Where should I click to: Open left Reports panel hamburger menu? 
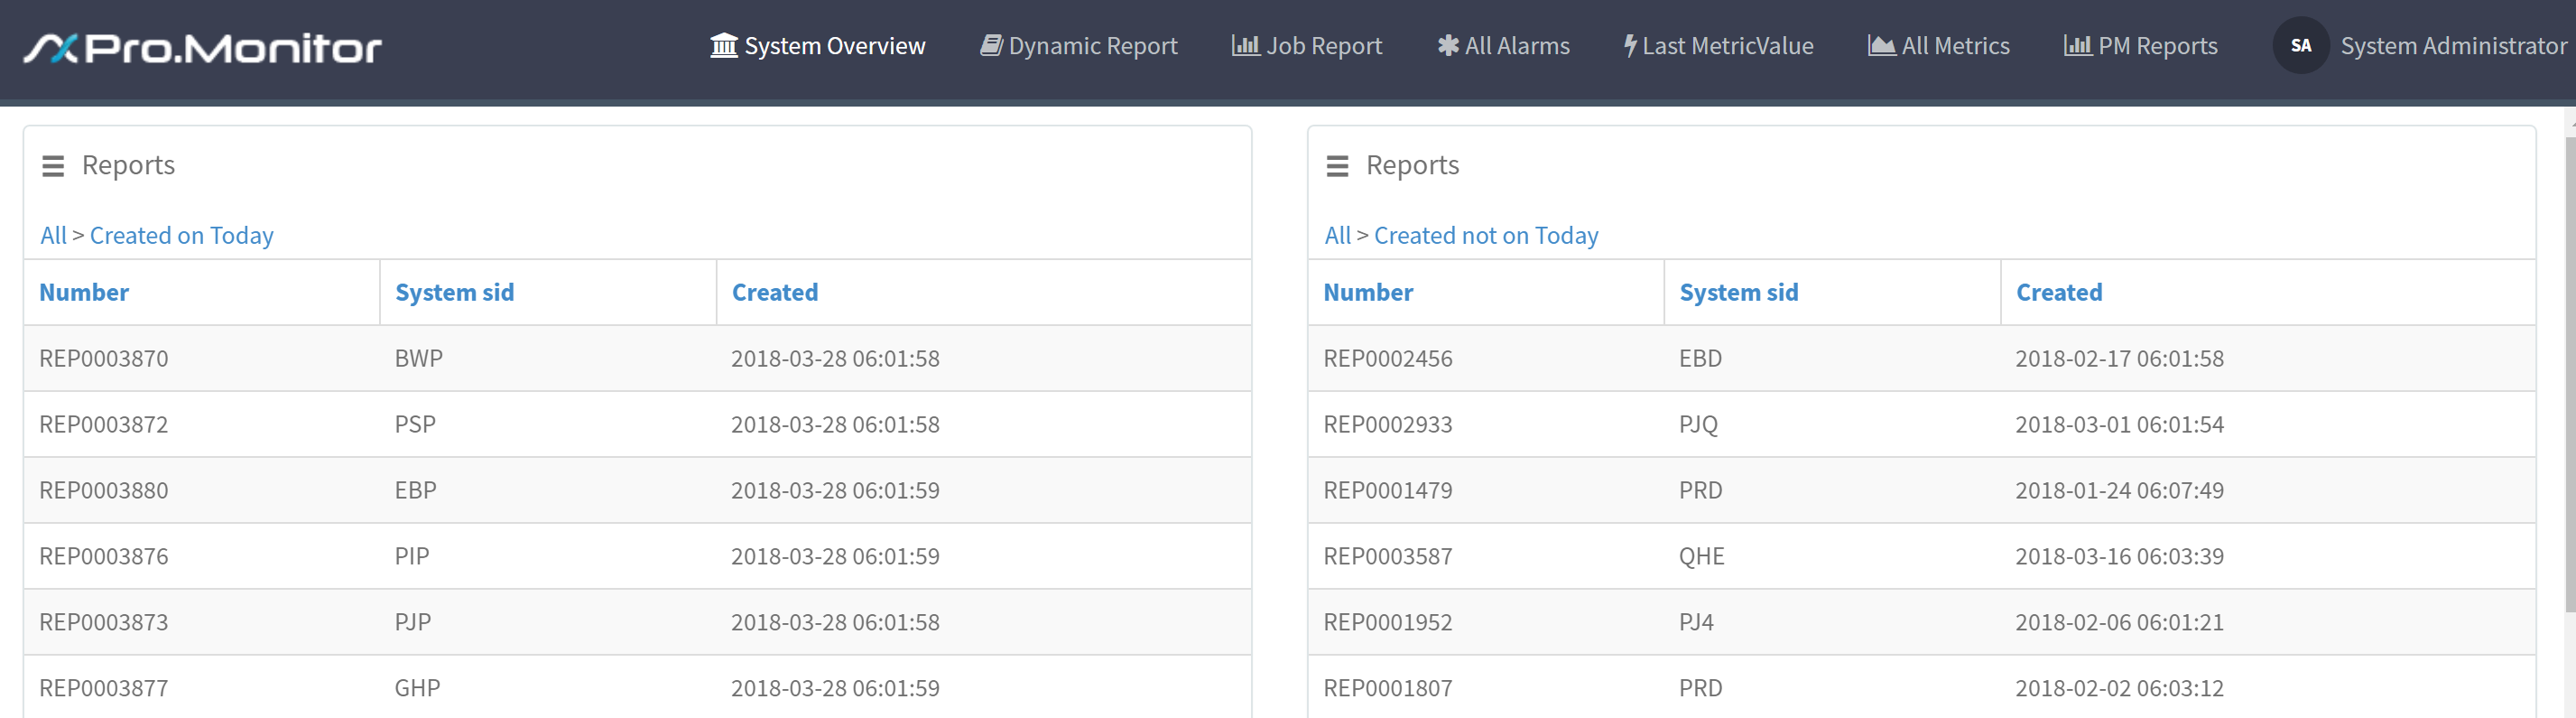pos(53,166)
